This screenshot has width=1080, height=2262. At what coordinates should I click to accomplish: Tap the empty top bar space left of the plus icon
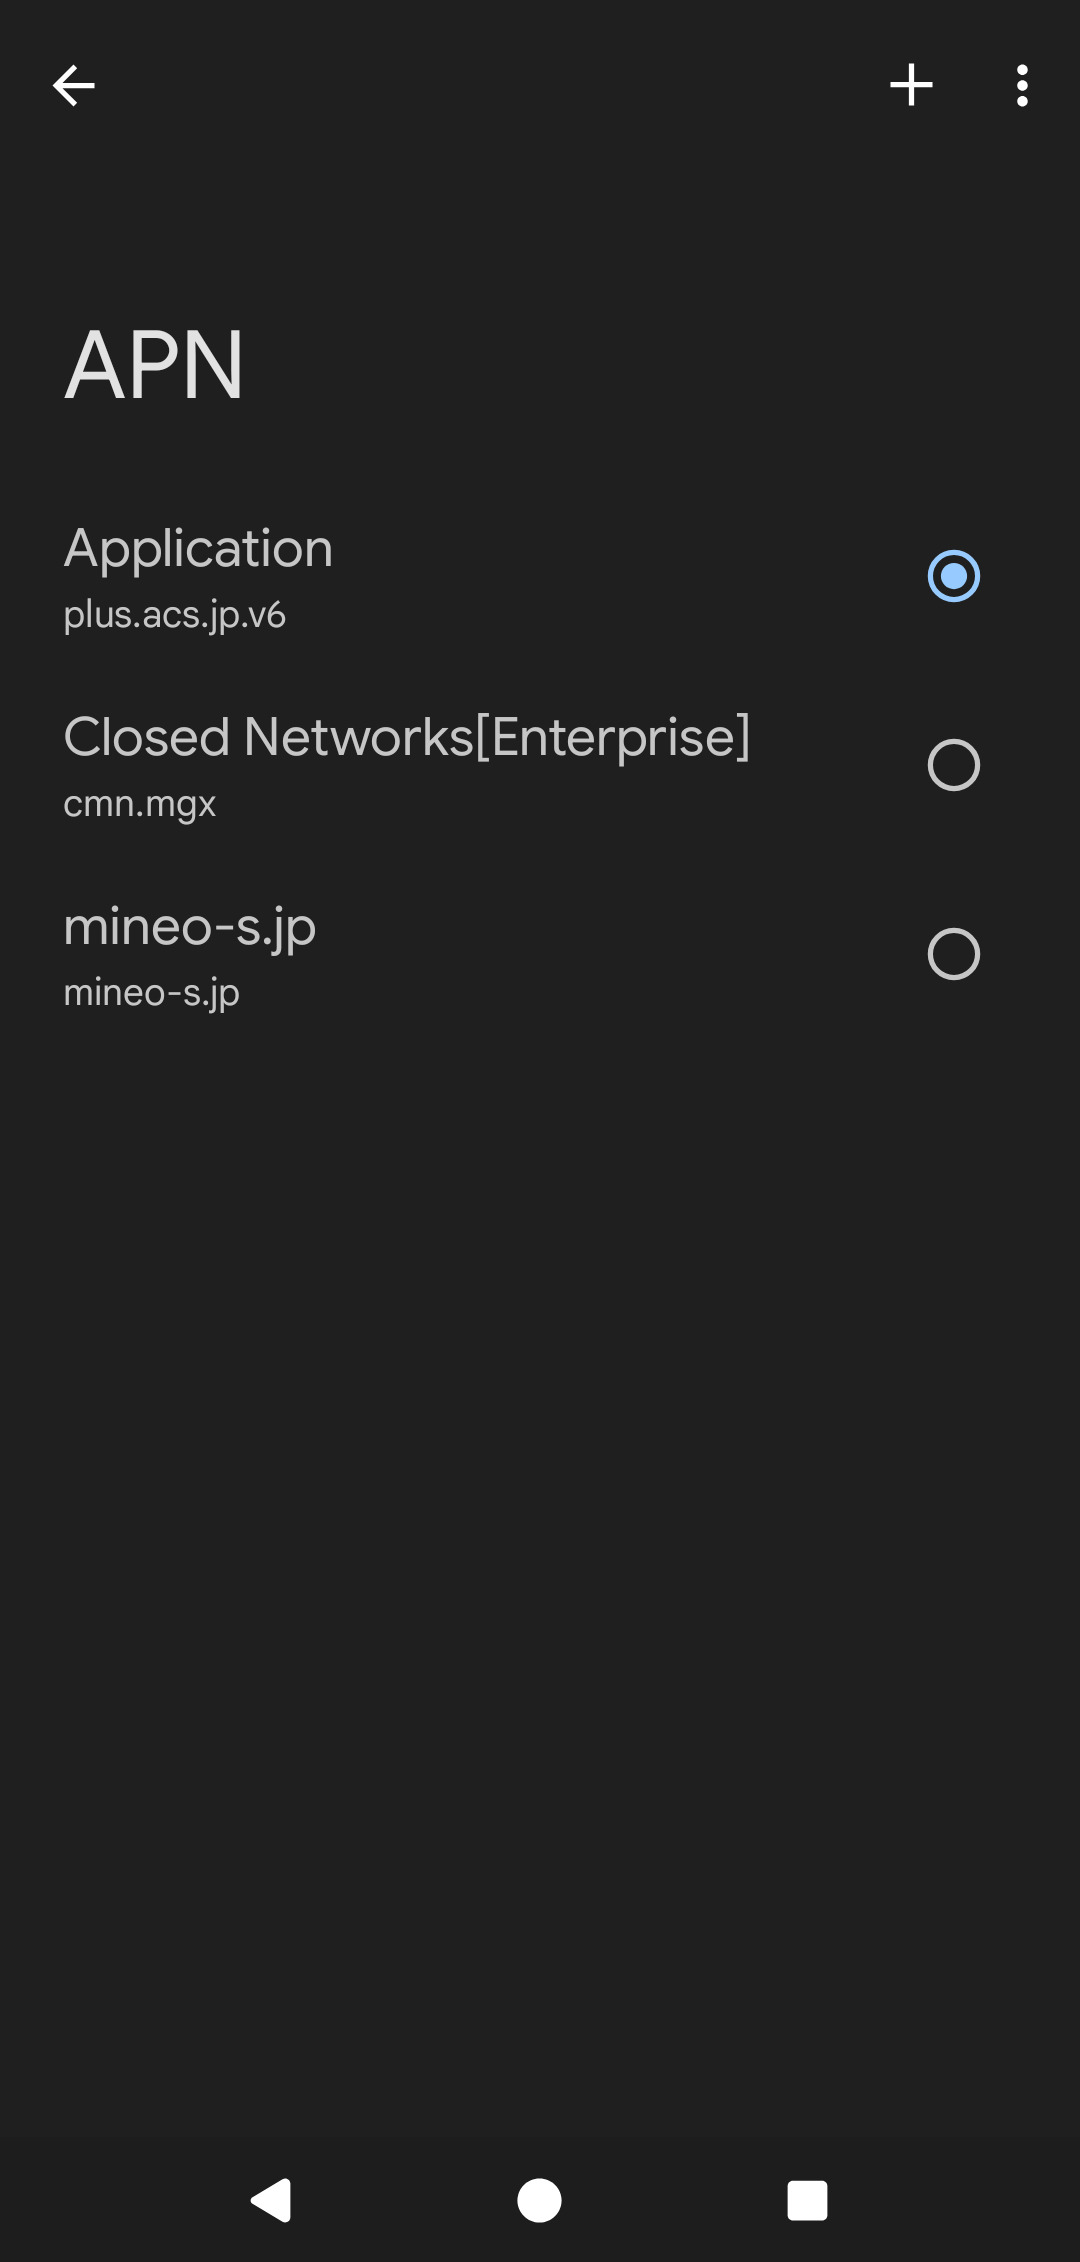click(x=500, y=86)
